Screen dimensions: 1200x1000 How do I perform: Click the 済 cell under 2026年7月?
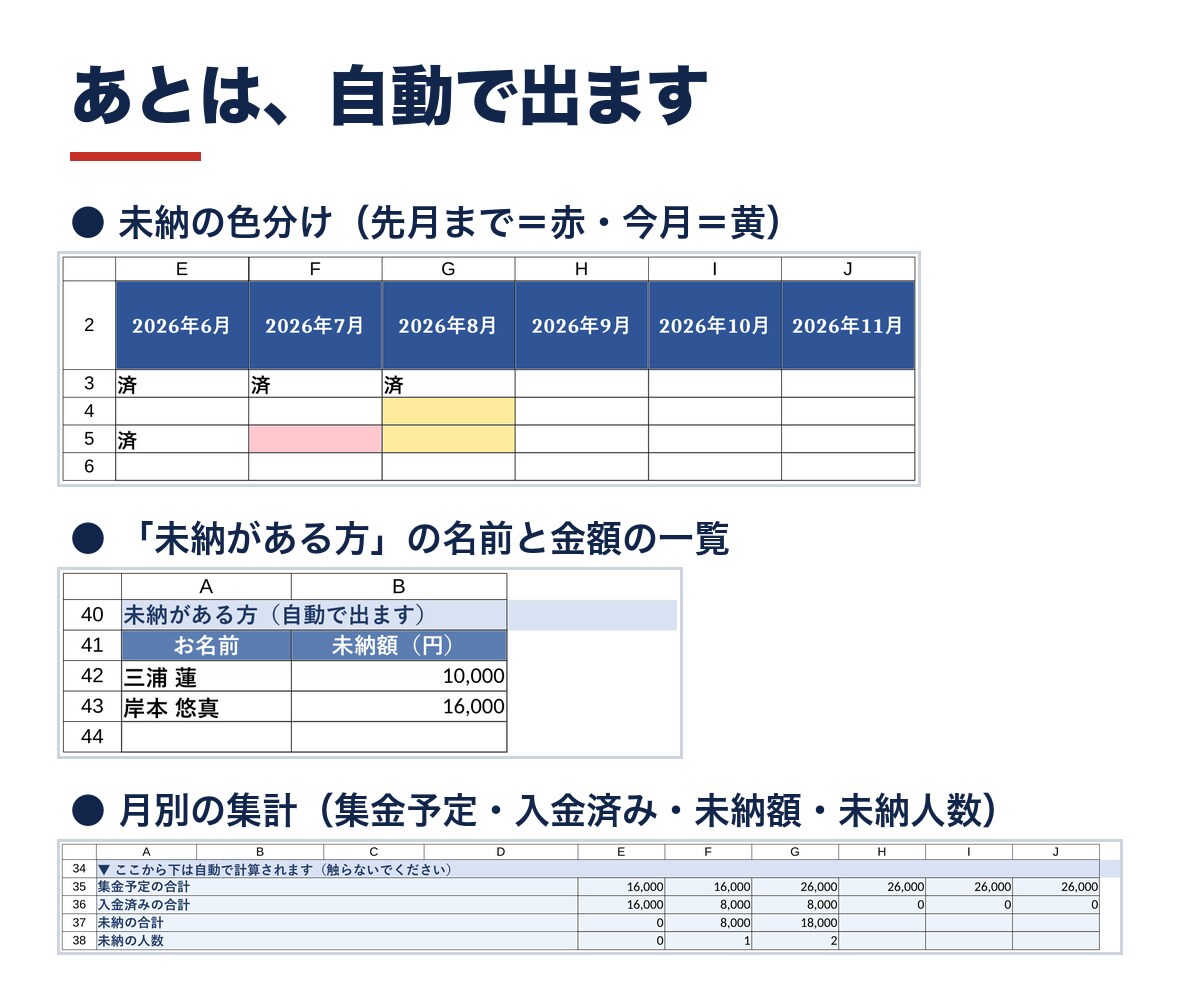[315, 384]
